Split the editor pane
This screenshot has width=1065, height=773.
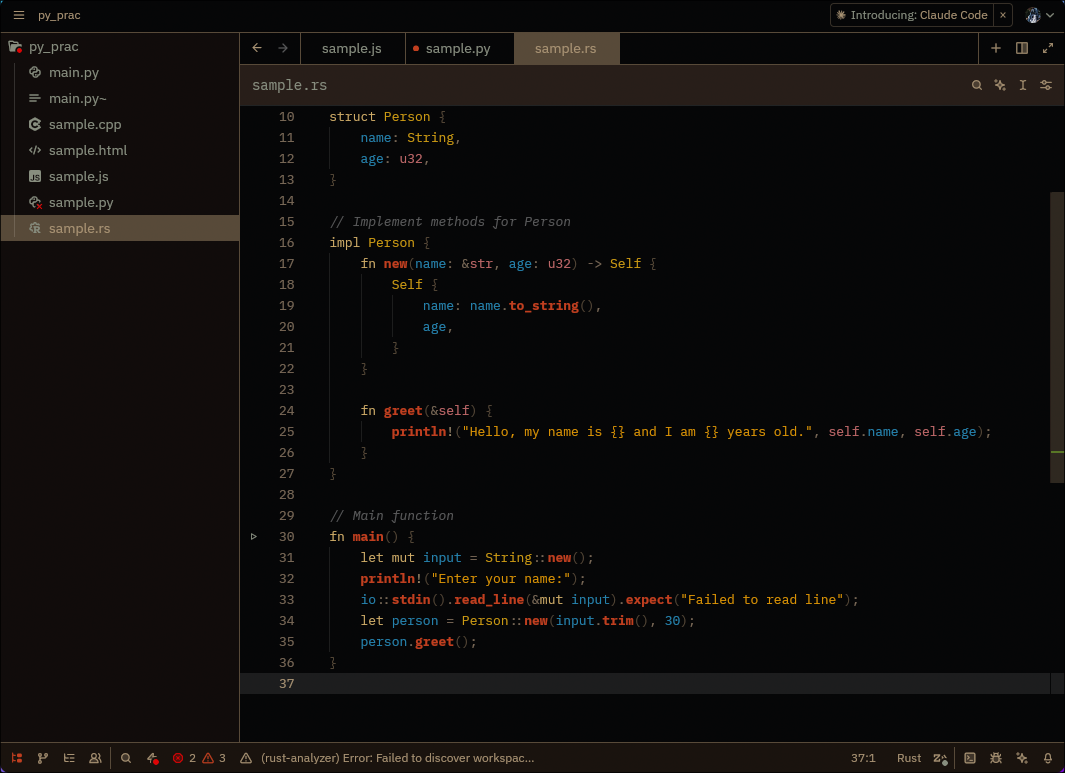[1022, 48]
